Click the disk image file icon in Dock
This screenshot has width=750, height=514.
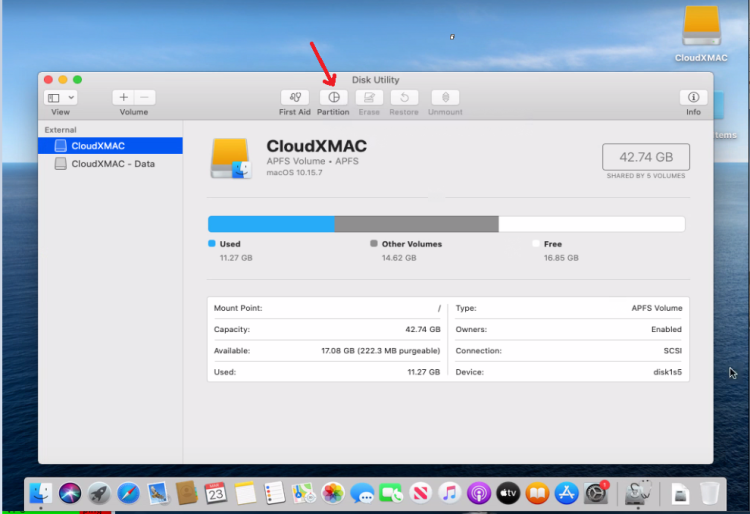tap(680, 493)
